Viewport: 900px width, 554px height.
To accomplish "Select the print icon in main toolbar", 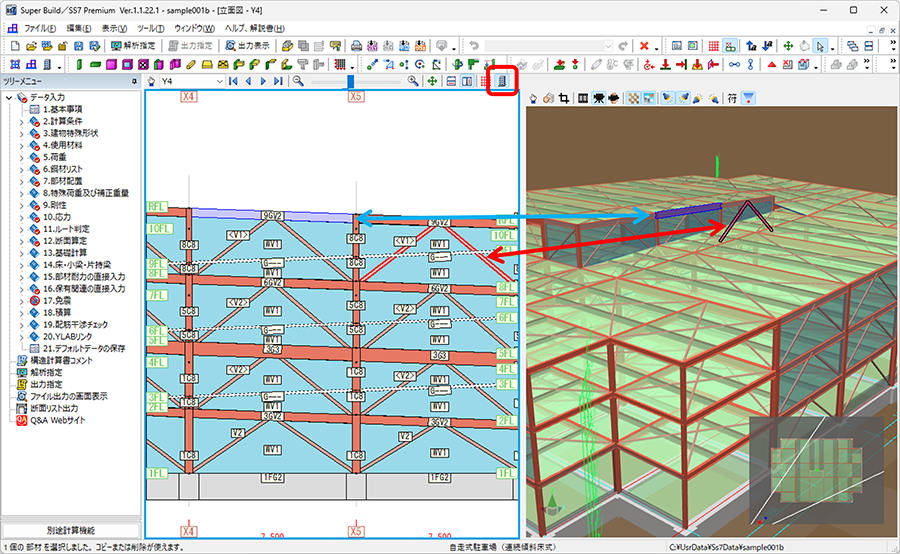I will pyautogui.click(x=356, y=46).
